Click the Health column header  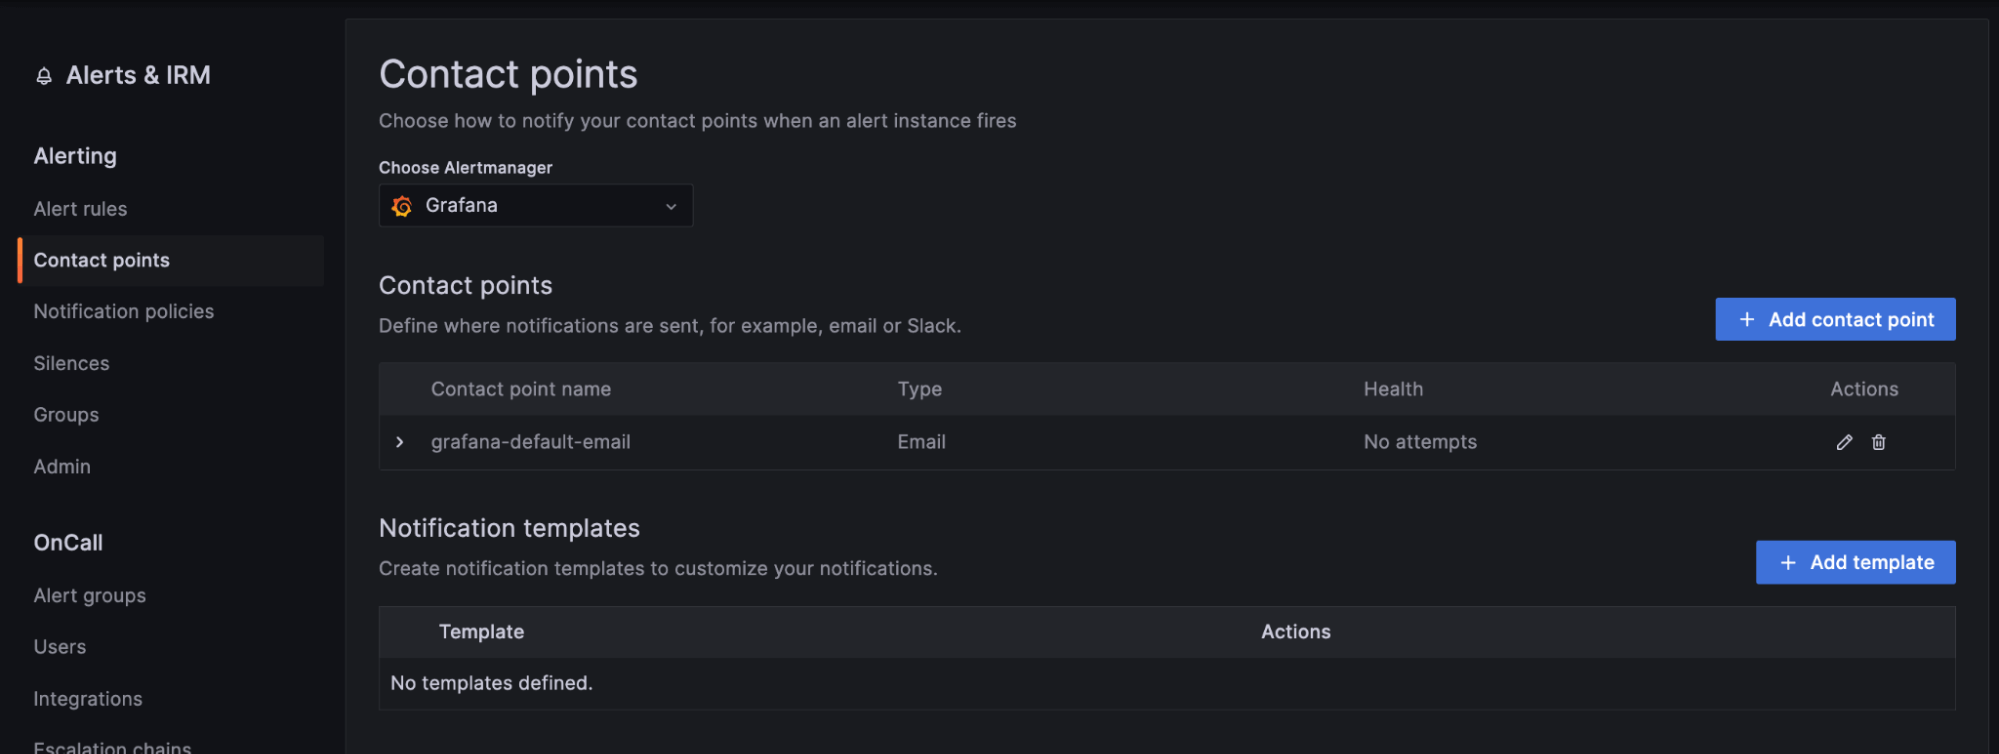pos(1393,389)
